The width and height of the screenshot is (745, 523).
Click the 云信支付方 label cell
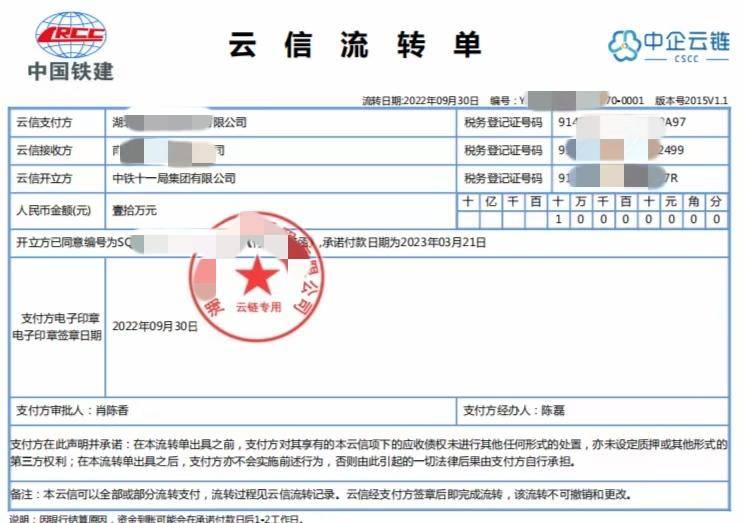pos(57,123)
